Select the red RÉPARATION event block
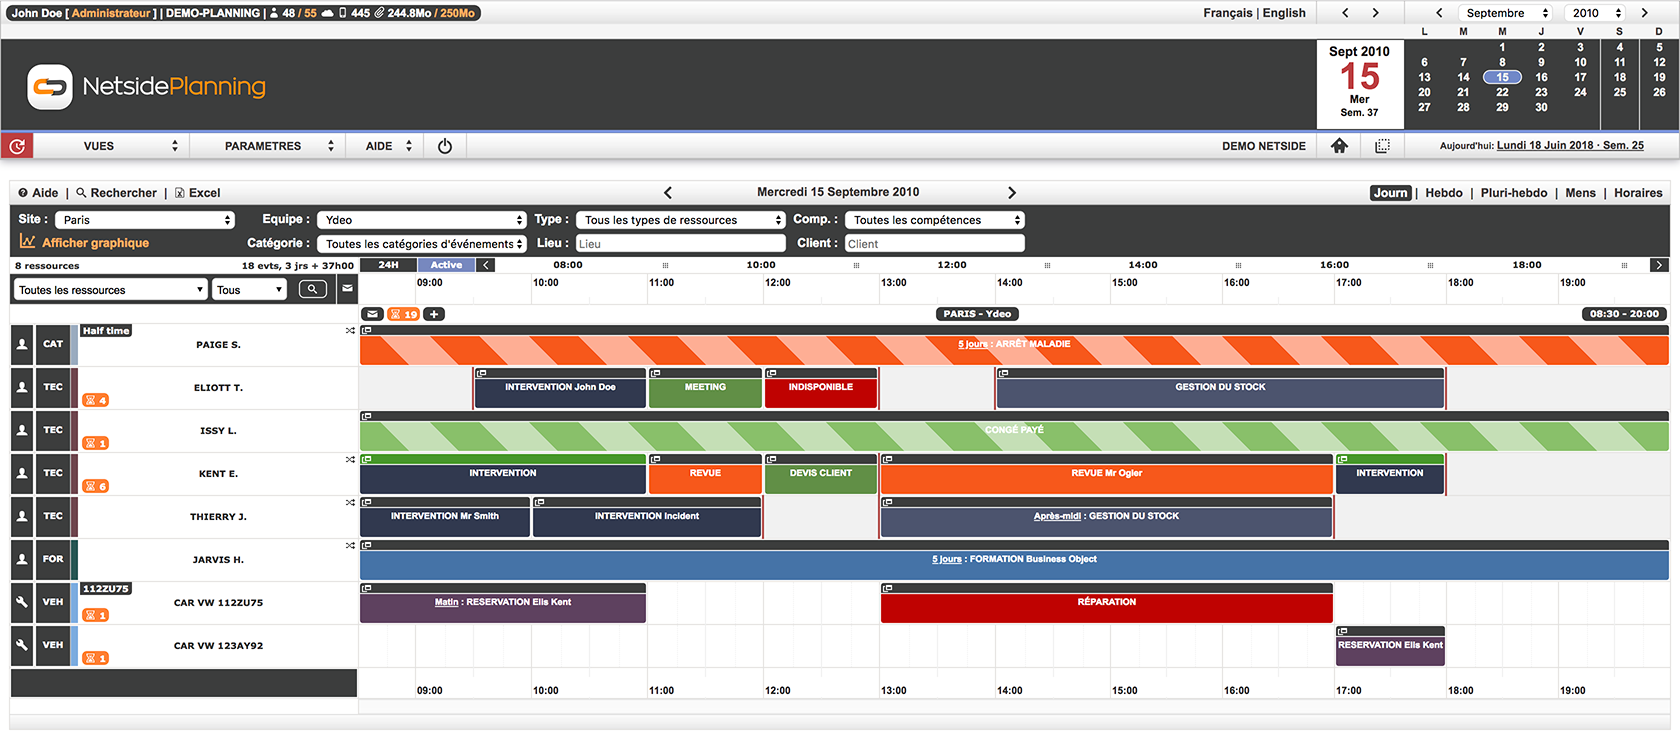The image size is (1680, 734). pyautogui.click(x=1106, y=607)
